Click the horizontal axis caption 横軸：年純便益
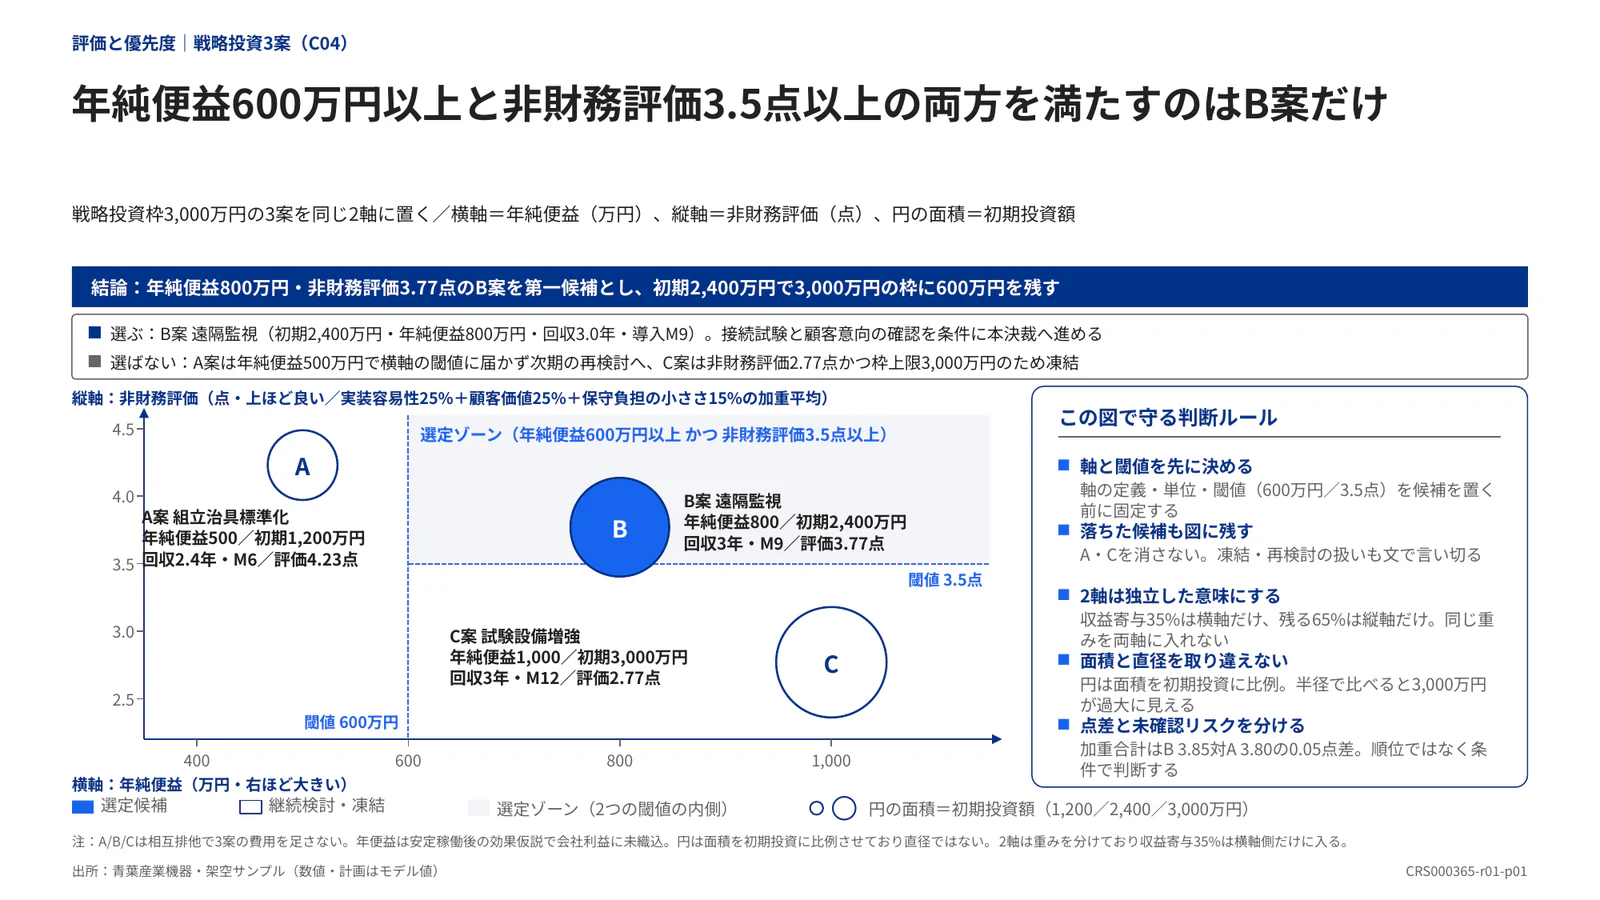This screenshot has width=1600, height=900. click(210, 785)
